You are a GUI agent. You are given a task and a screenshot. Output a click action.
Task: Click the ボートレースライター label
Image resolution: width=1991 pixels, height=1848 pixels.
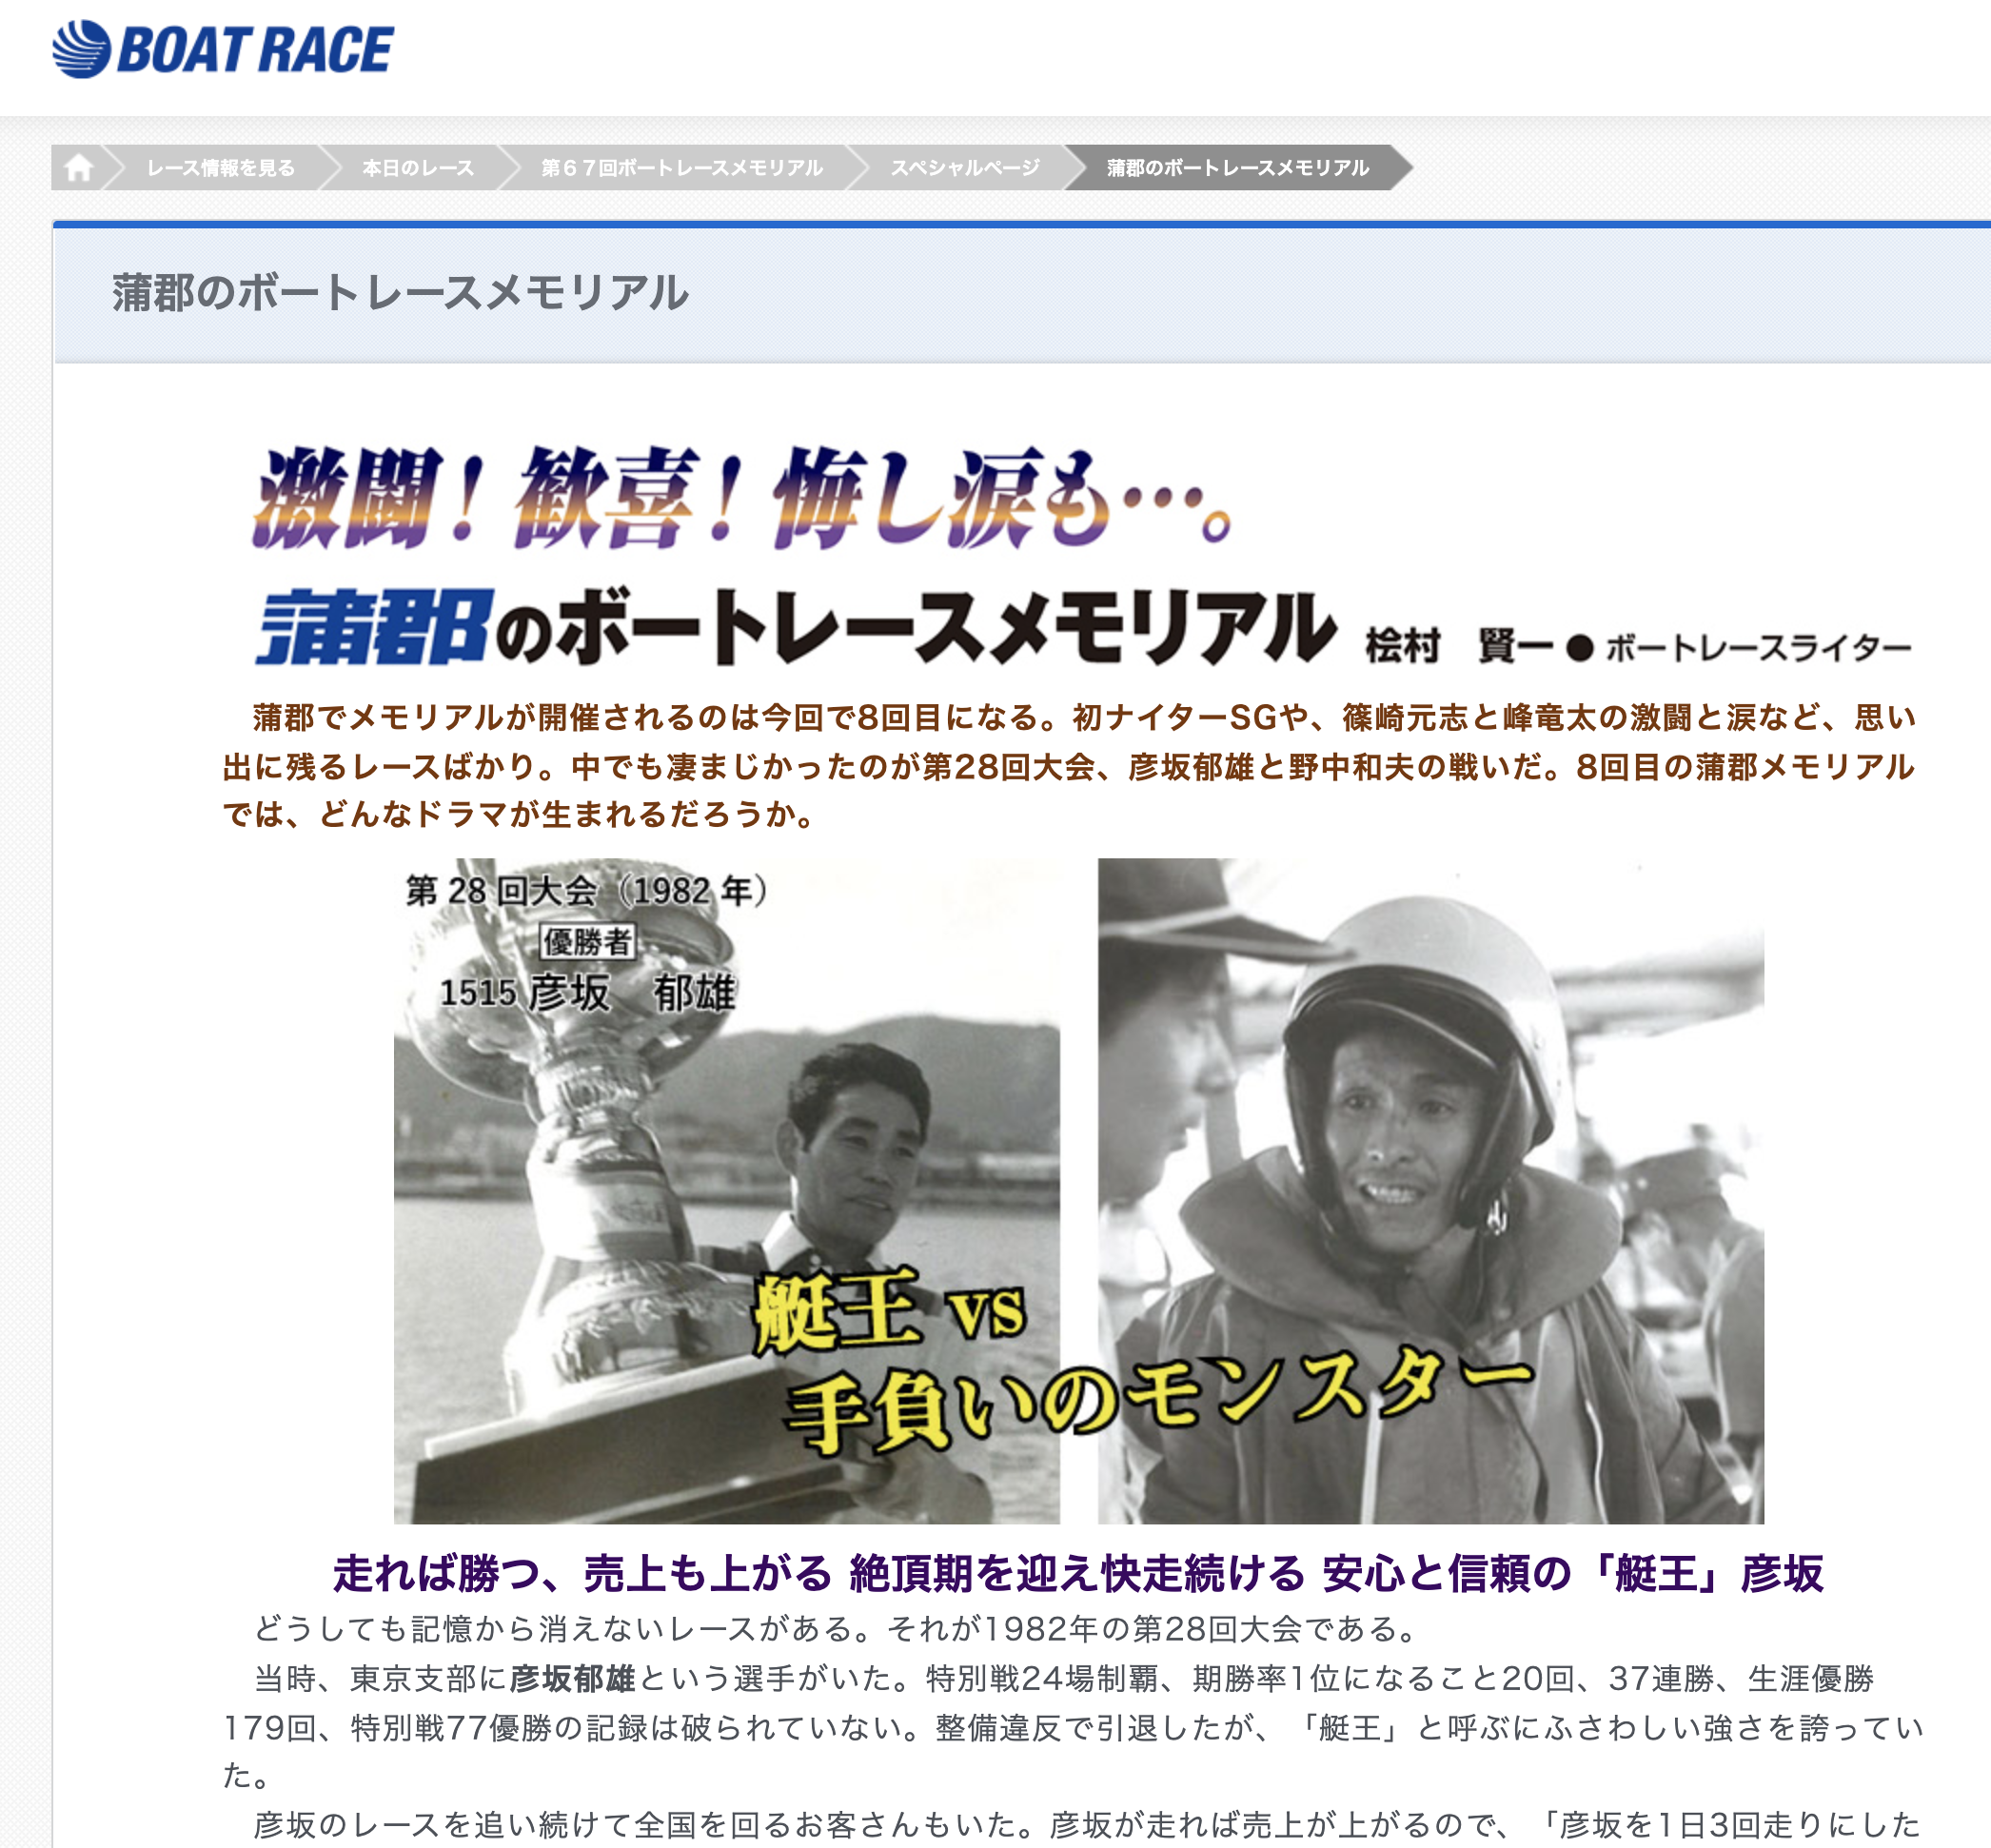click(x=1758, y=648)
